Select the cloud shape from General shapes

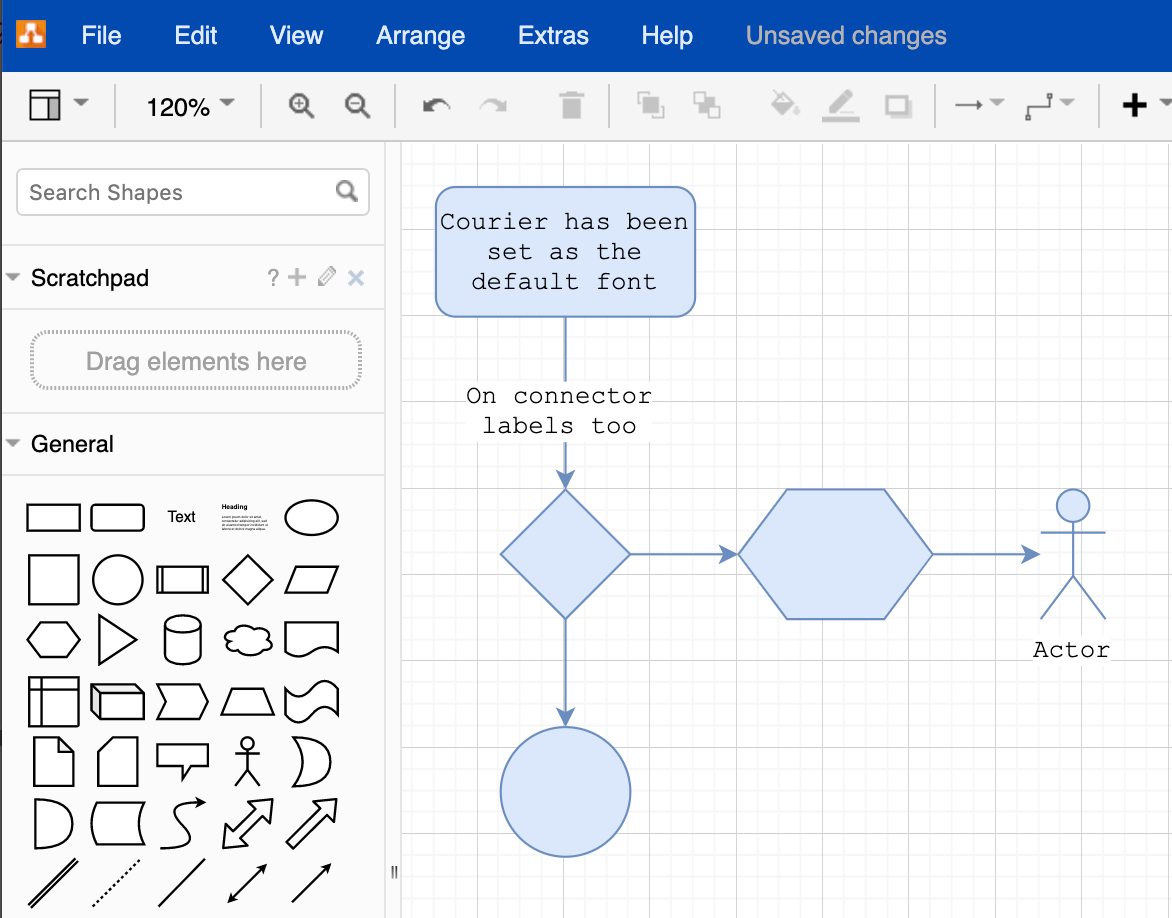coord(247,640)
